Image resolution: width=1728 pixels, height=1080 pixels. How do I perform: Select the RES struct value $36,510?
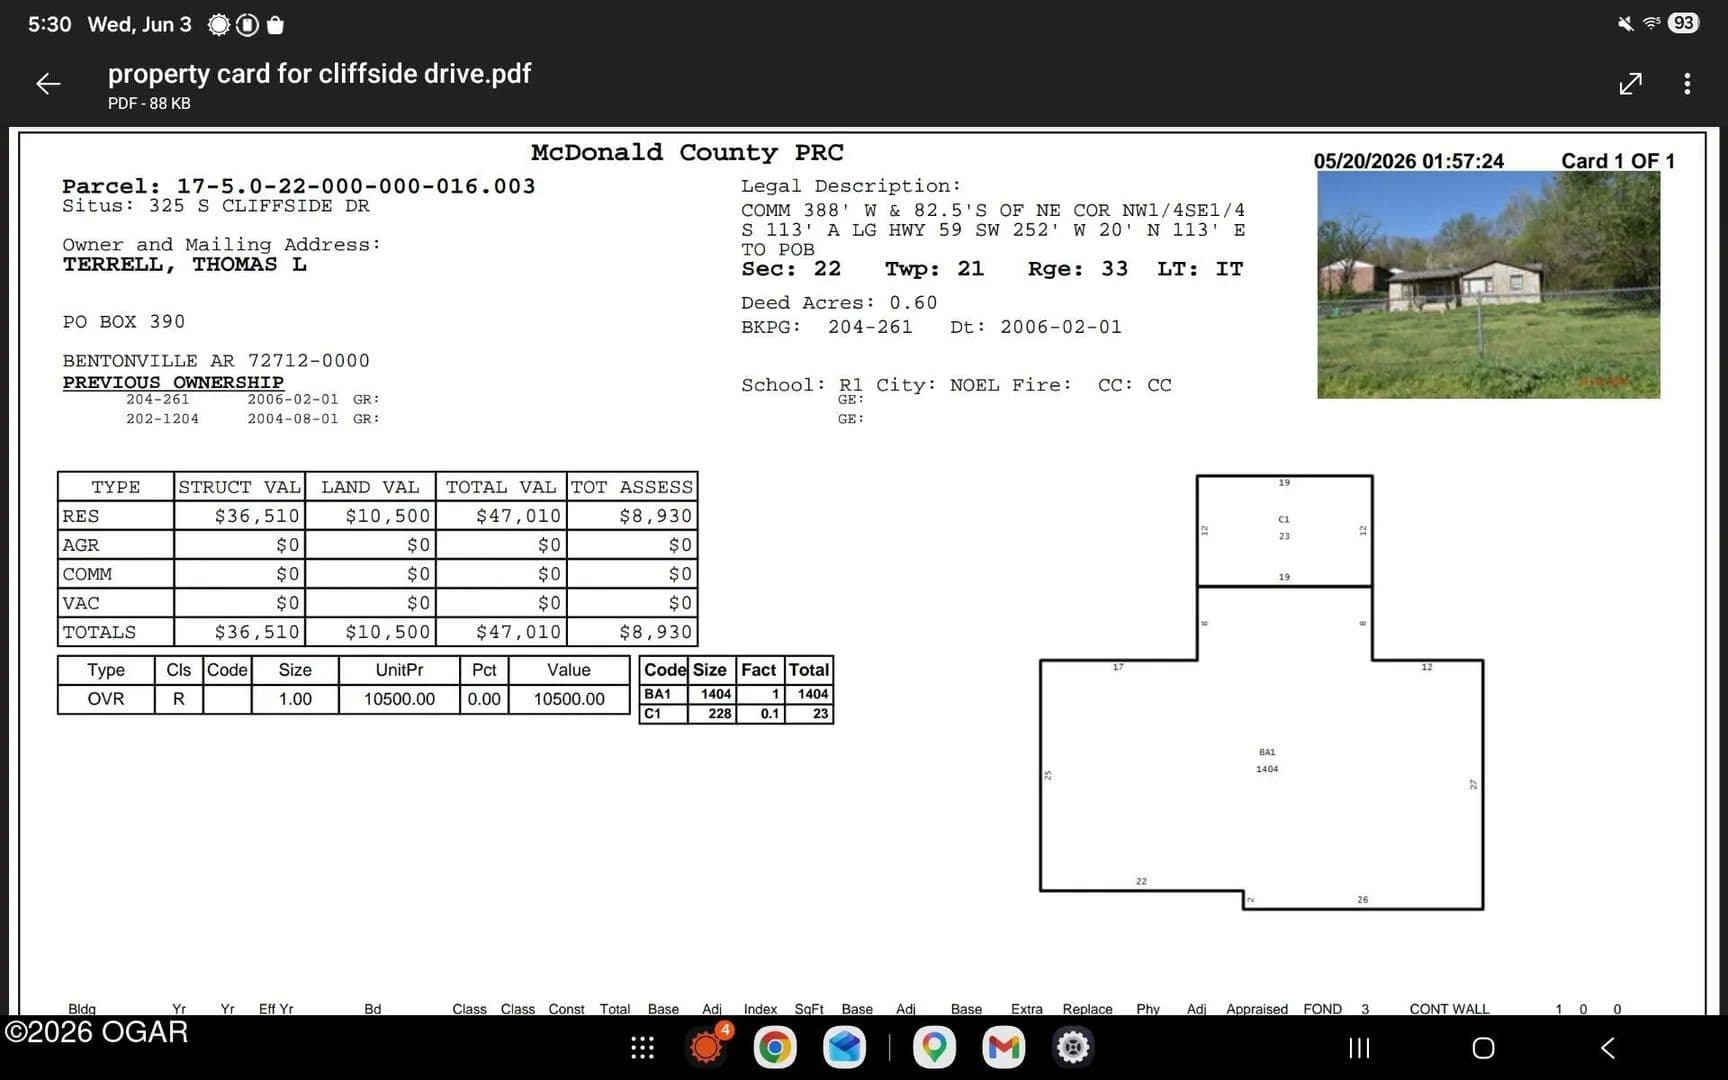(x=257, y=516)
